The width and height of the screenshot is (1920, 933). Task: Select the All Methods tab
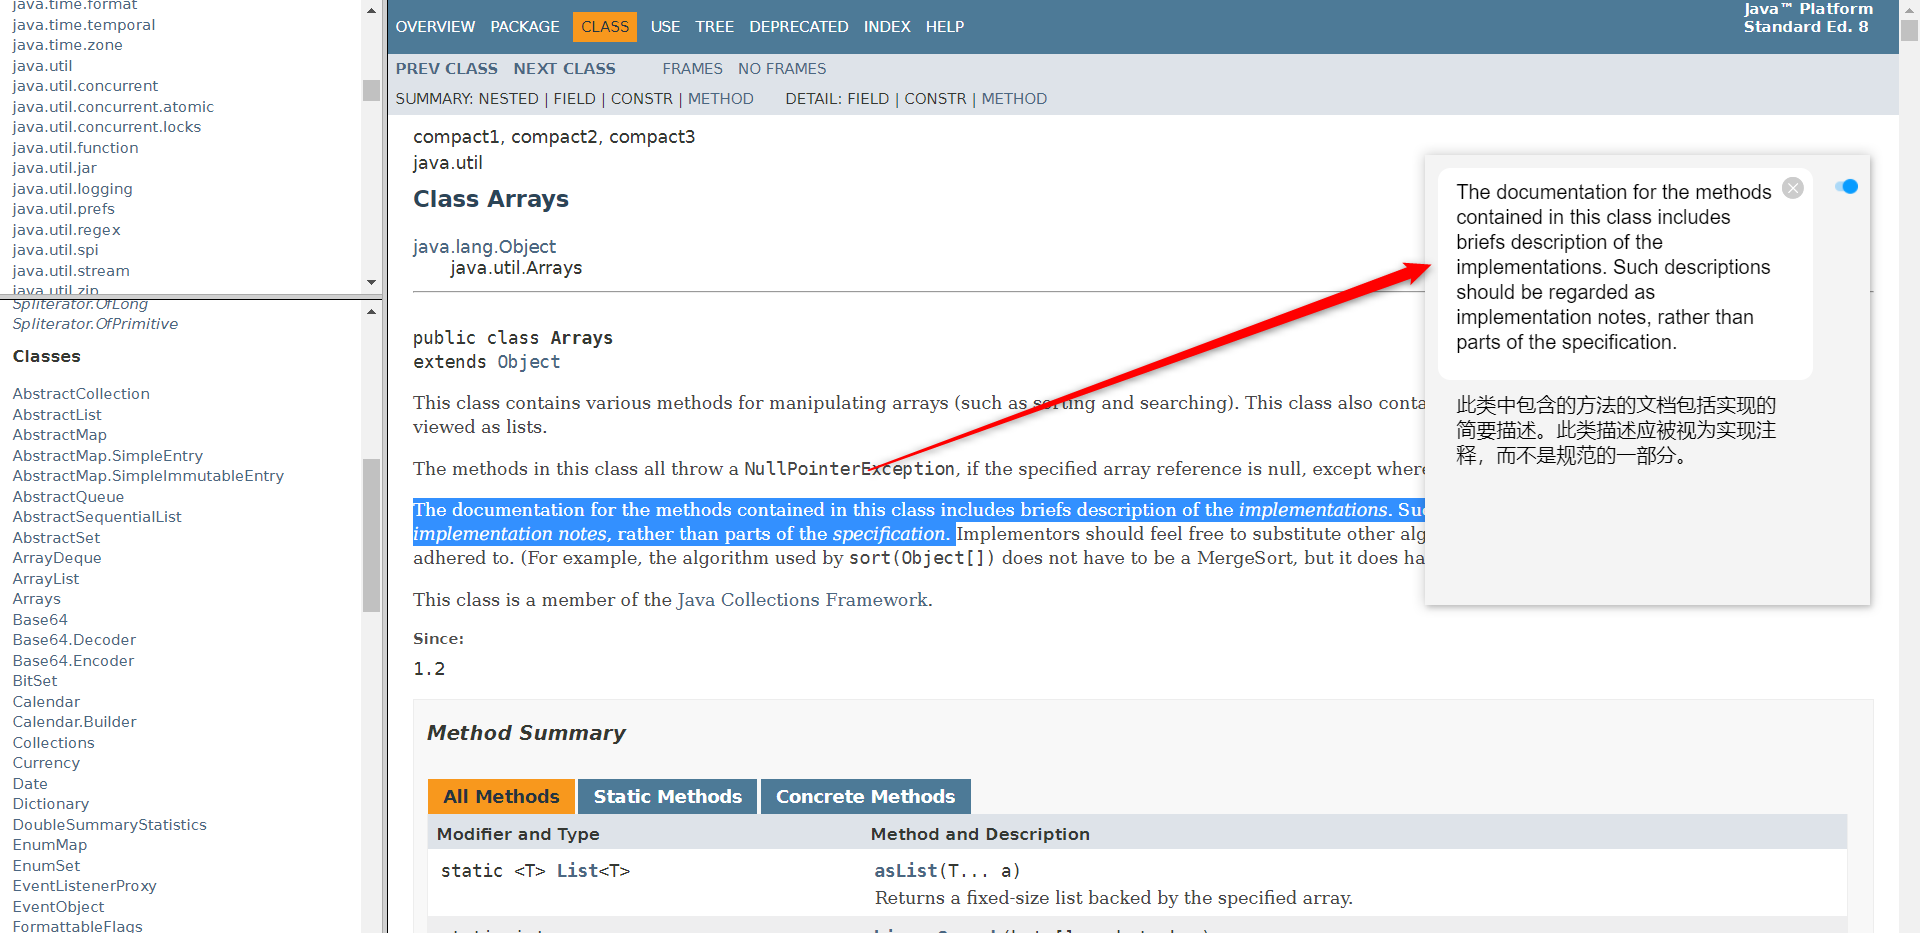tap(501, 797)
